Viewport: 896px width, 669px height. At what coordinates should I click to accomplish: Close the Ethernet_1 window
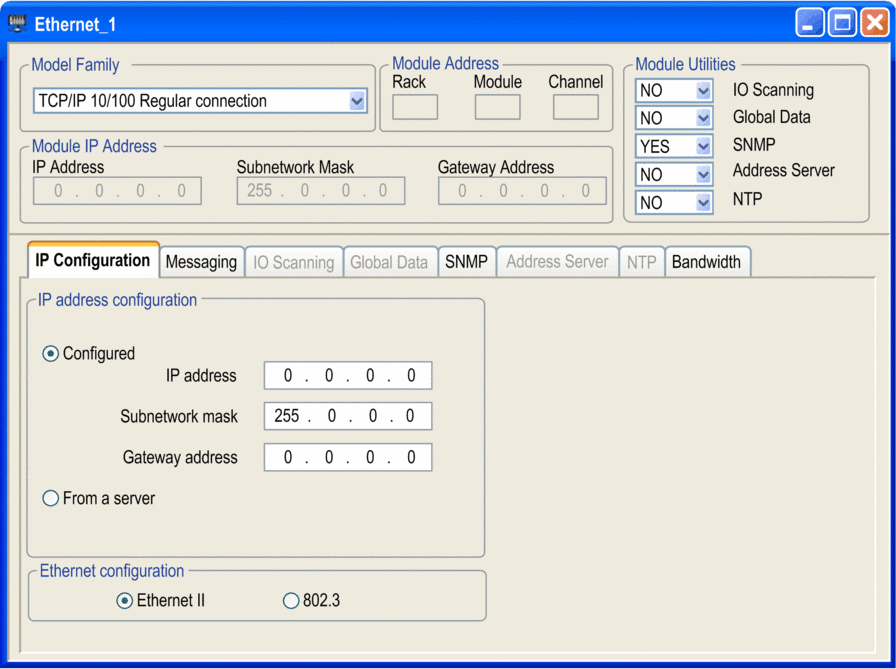tap(873, 23)
